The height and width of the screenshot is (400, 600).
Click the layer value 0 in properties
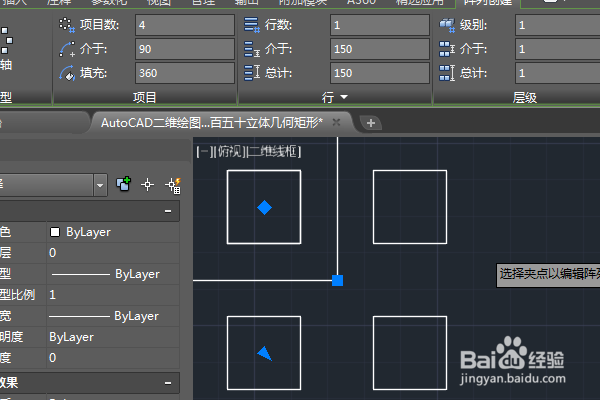[x=113, y=253]
